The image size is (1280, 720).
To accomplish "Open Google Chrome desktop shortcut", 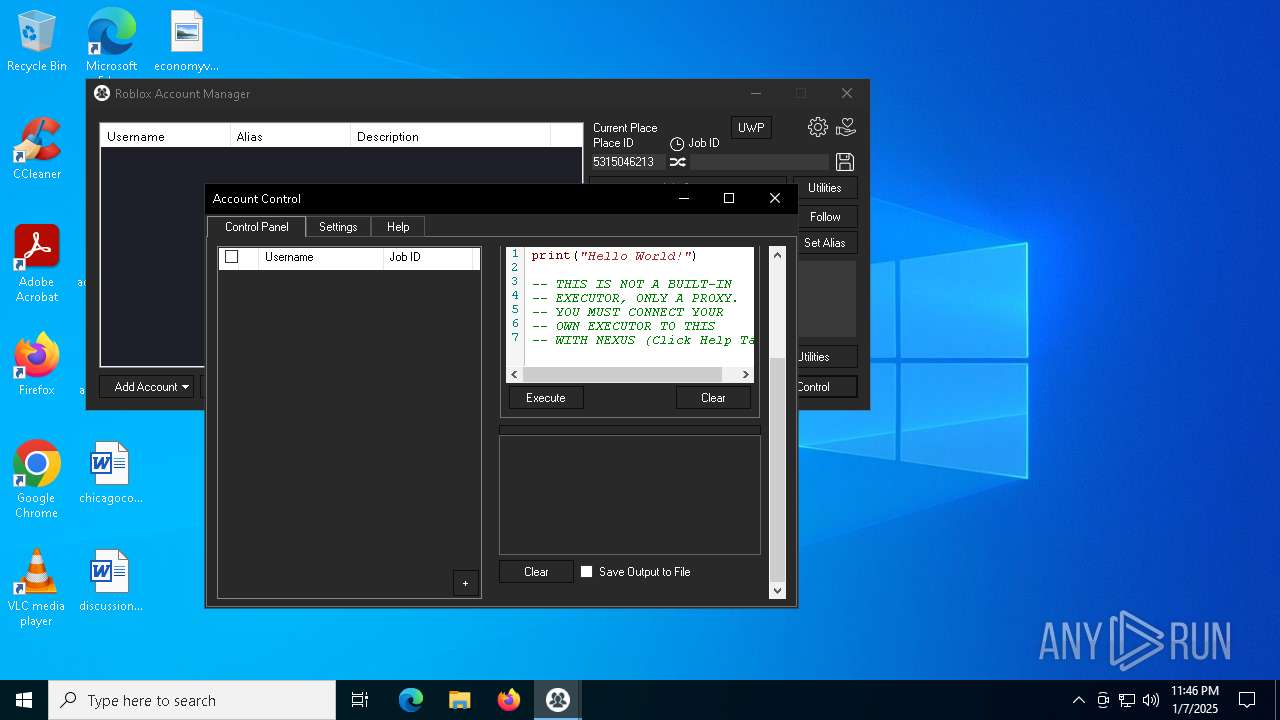I will 37,480.
